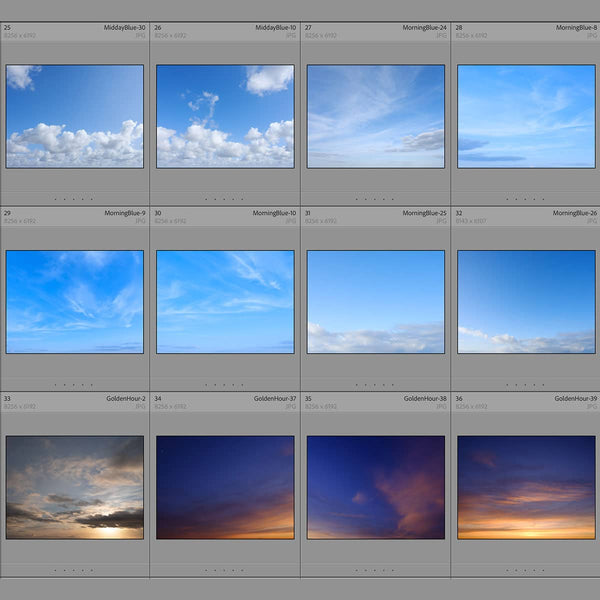
Task: Open the MorningBlue-24 thumbnail
Action: (x=376, y=116)
